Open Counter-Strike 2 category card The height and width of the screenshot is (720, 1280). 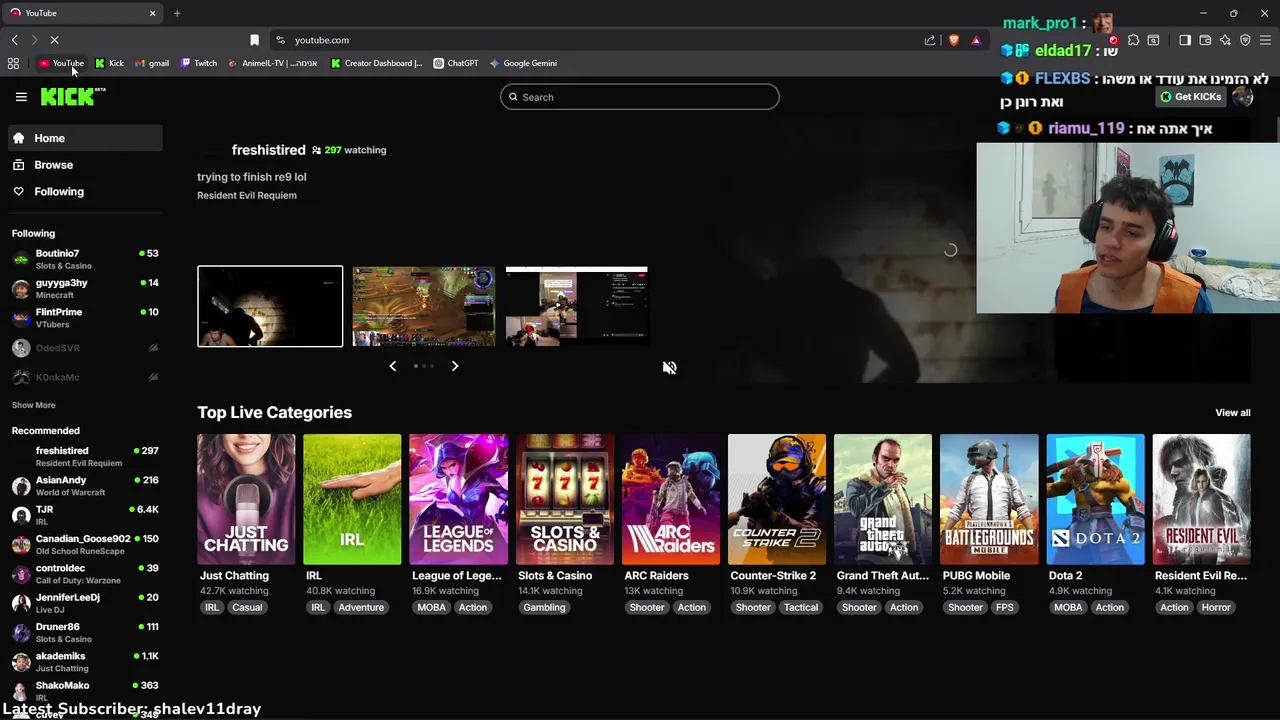coord(777,499)
